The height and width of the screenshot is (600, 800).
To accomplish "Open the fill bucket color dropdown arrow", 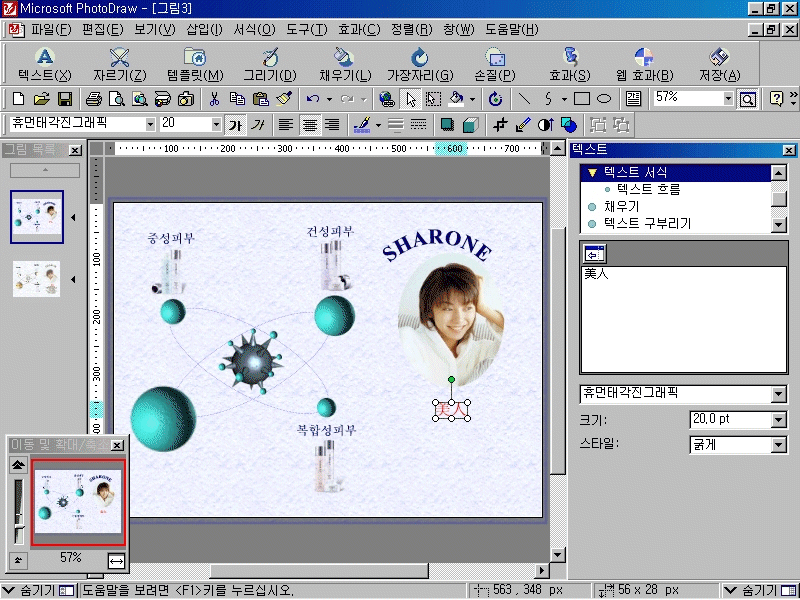I will click(x=472, y=98).
